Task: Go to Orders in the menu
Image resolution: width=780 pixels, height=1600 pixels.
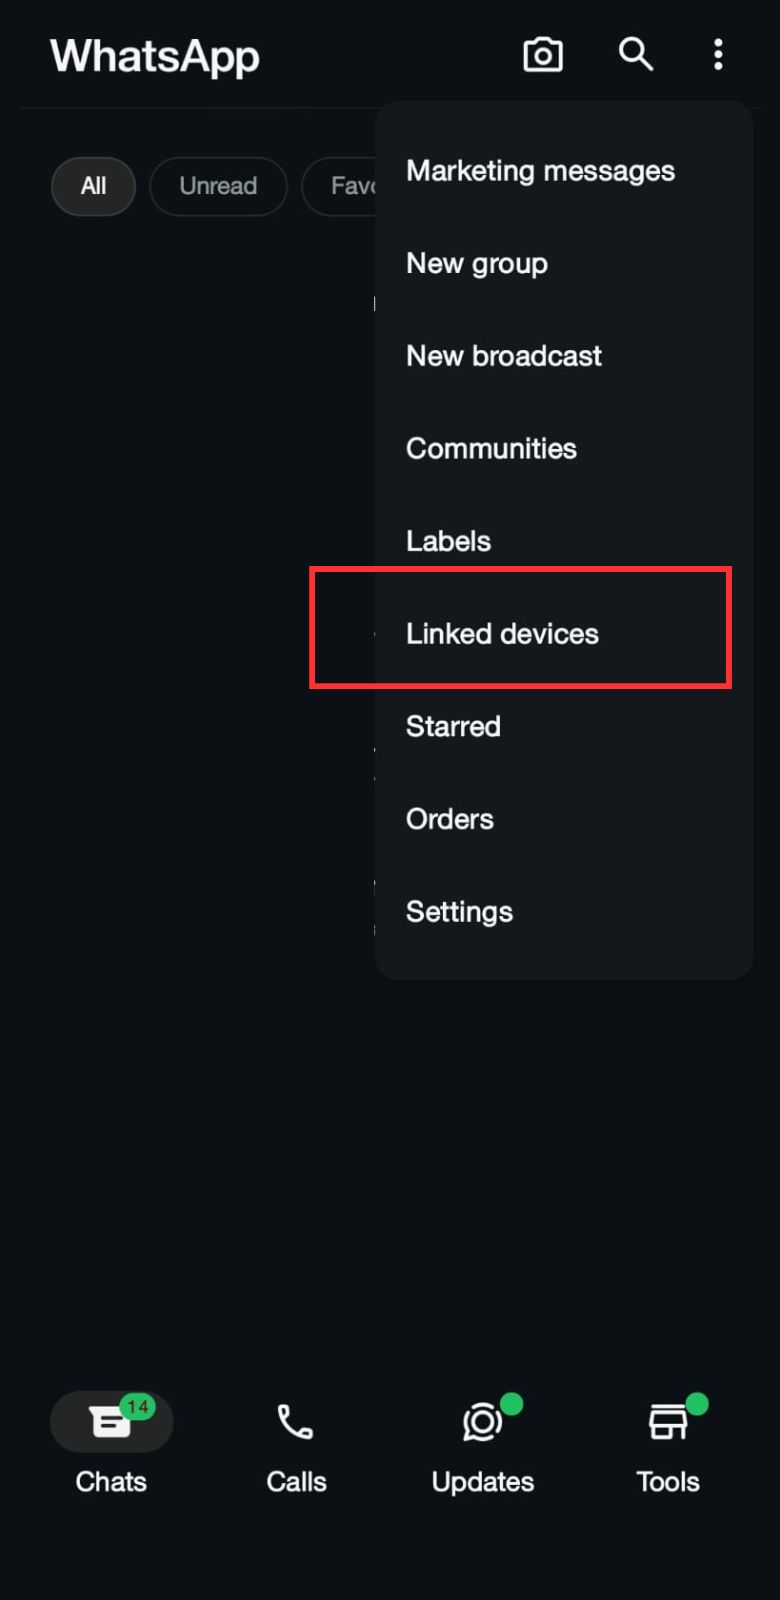Action: coord(450,819)
